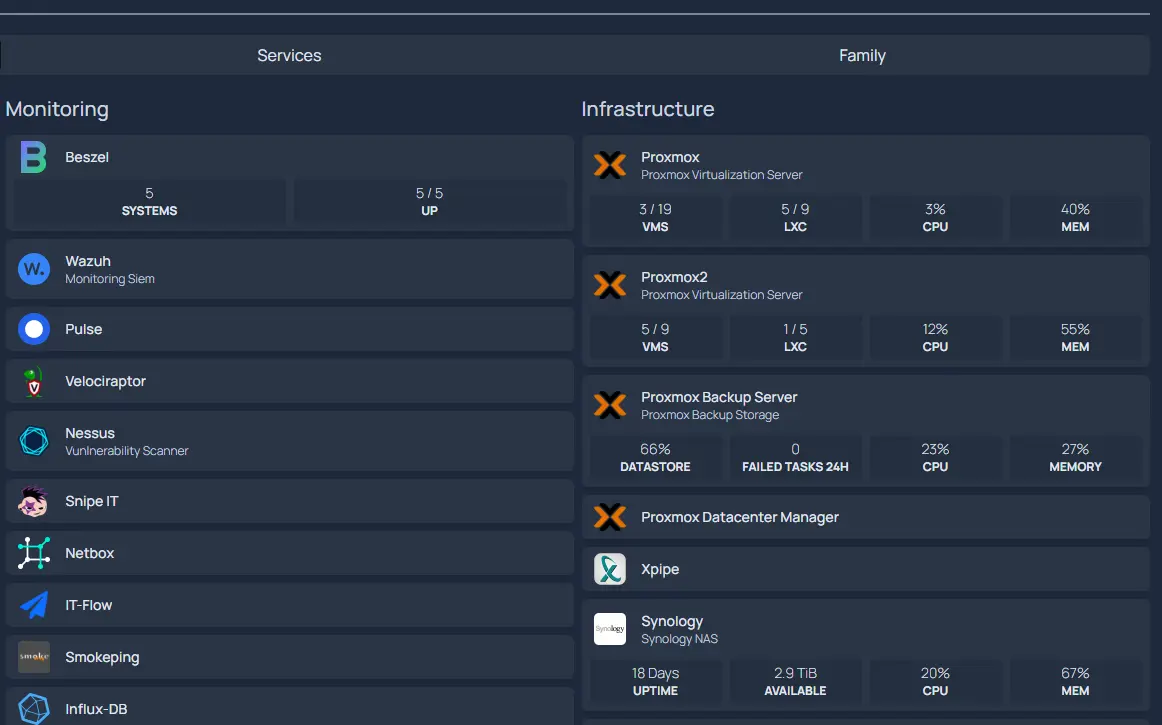The width and height of the screenshot is (1162, 725).
Task: Open the Nessus hexagon icon
Action: pos(33,441)
